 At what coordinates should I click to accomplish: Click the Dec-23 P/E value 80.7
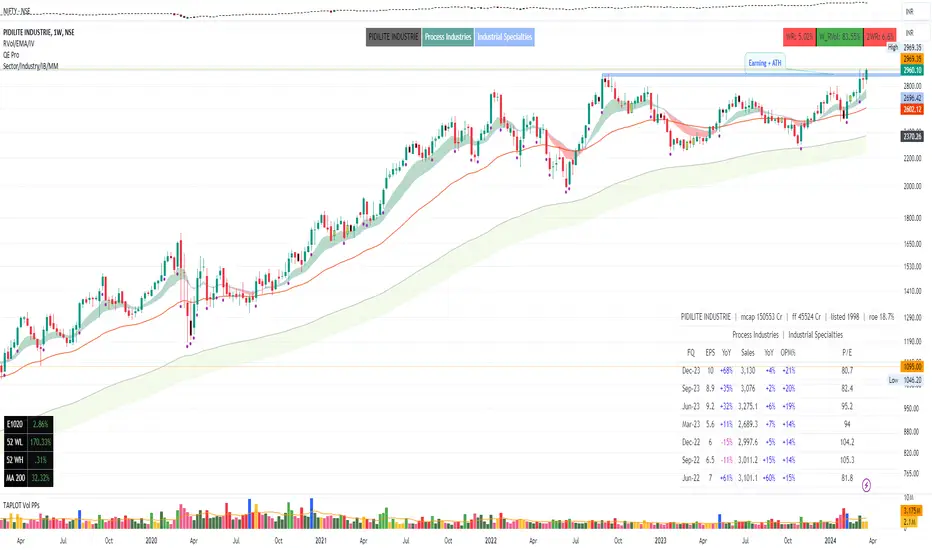(x=847, y=370)
